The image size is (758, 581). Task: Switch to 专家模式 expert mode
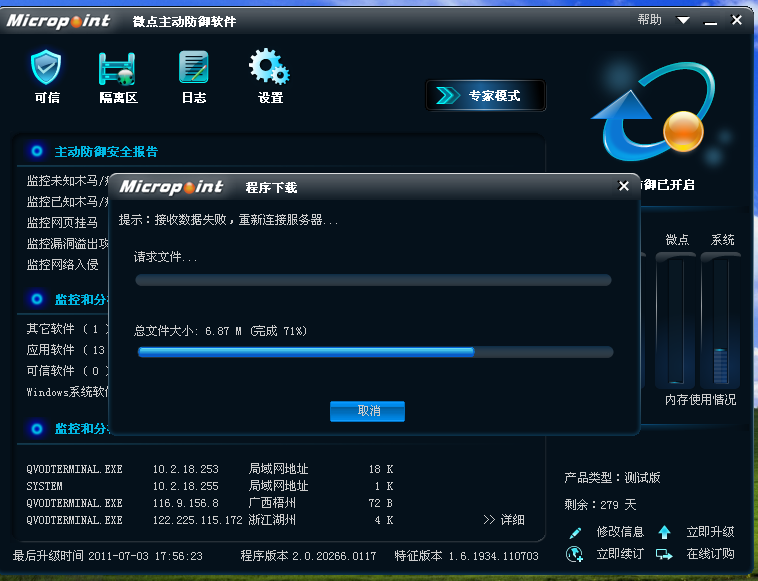pyautogui.click(x=485, y=96)
